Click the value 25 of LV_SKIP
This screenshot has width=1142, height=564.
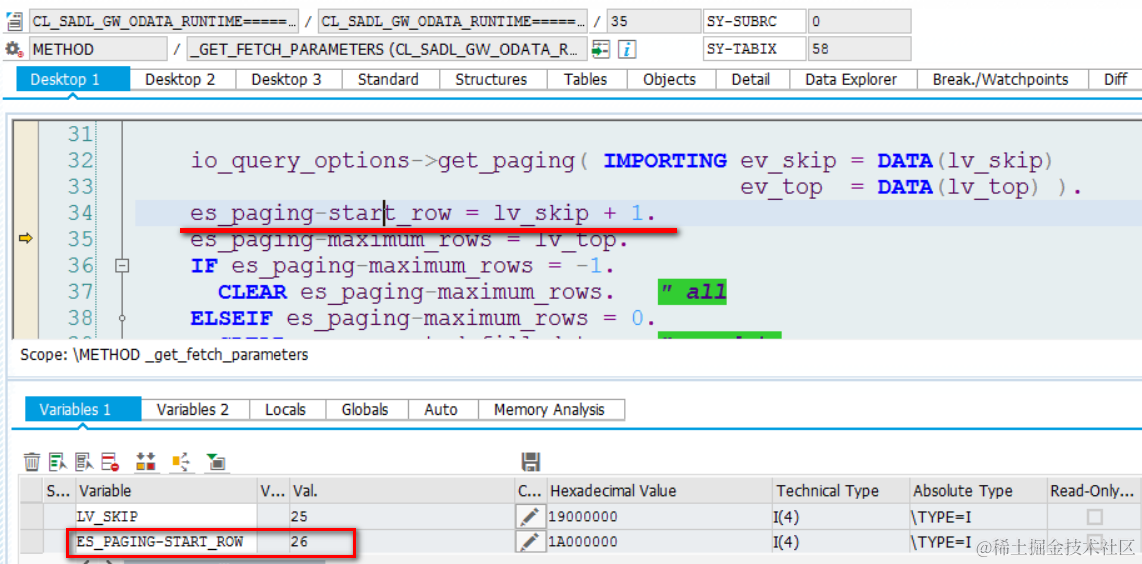click(402, 517)
